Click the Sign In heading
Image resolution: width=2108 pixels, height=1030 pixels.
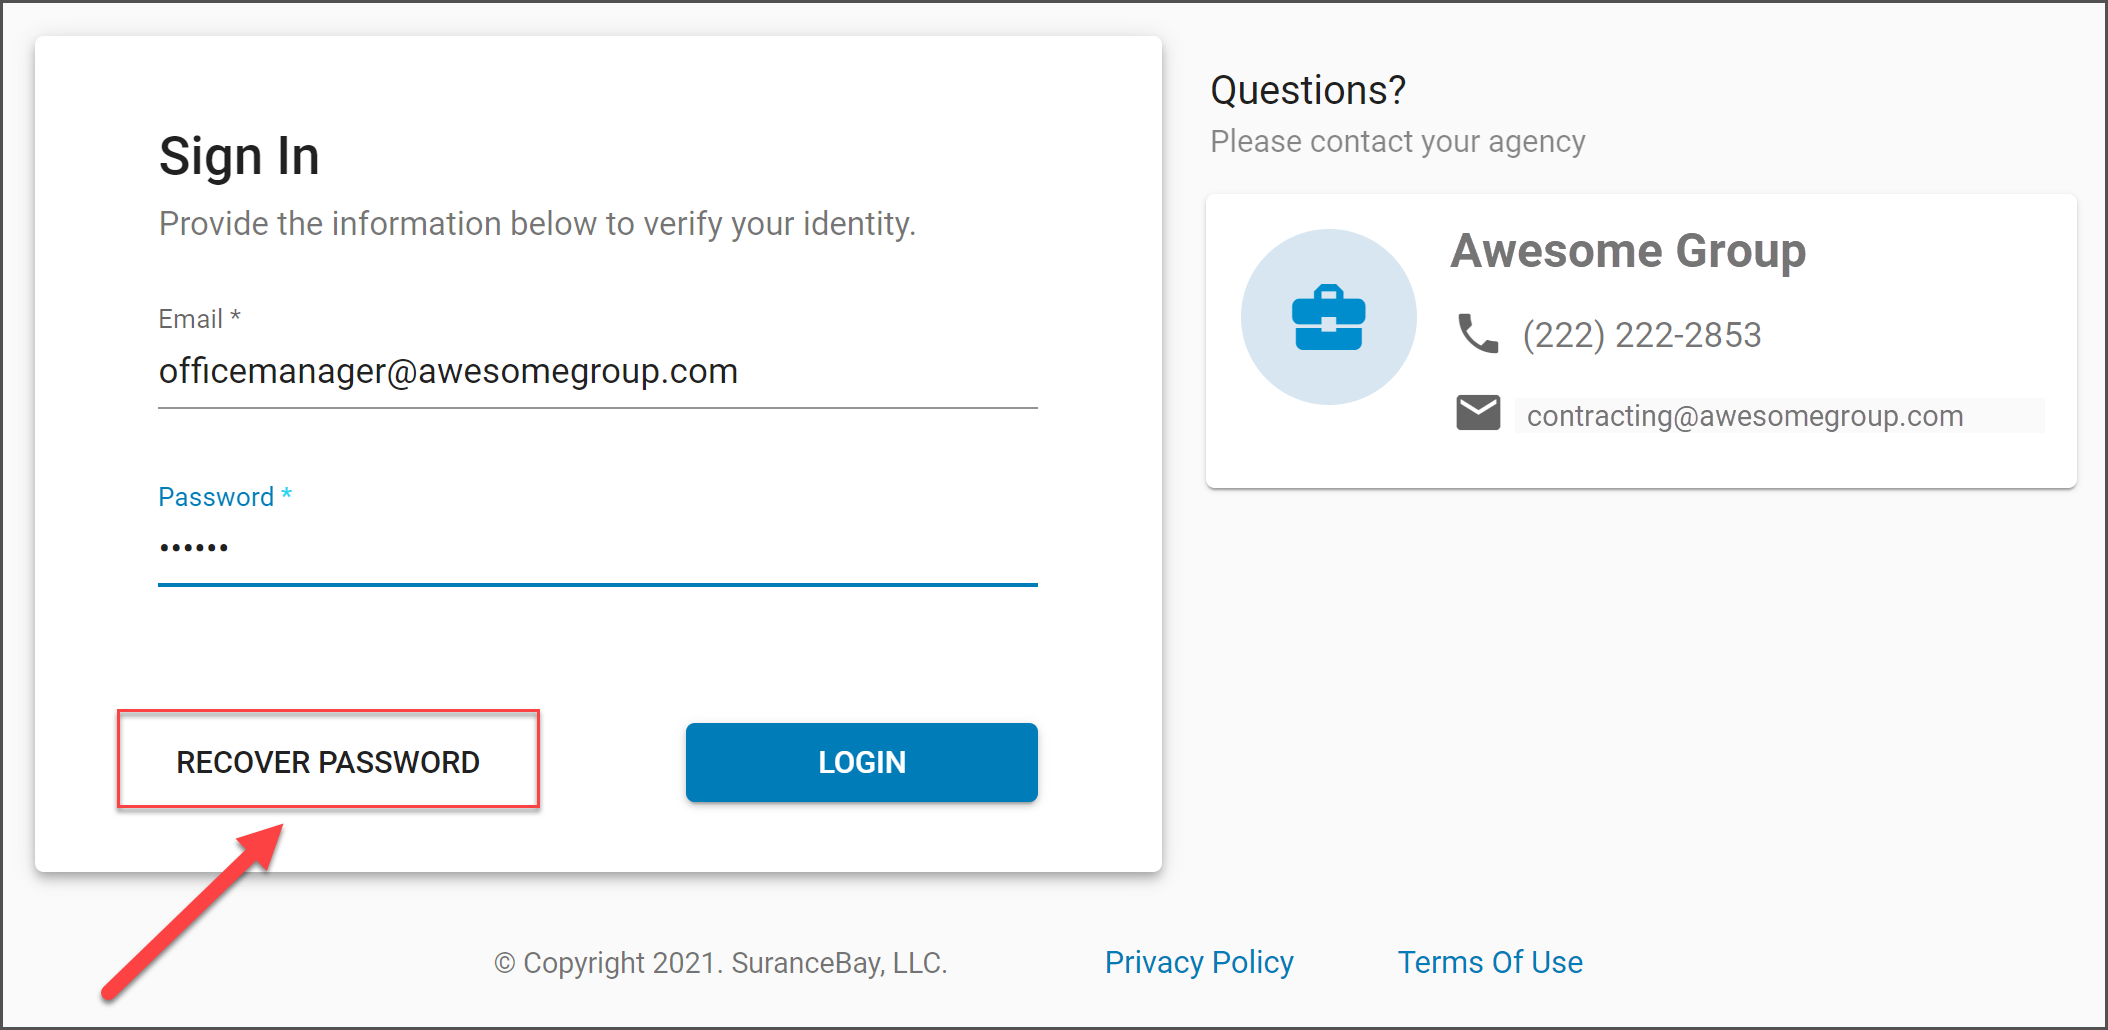coord(239,157)
